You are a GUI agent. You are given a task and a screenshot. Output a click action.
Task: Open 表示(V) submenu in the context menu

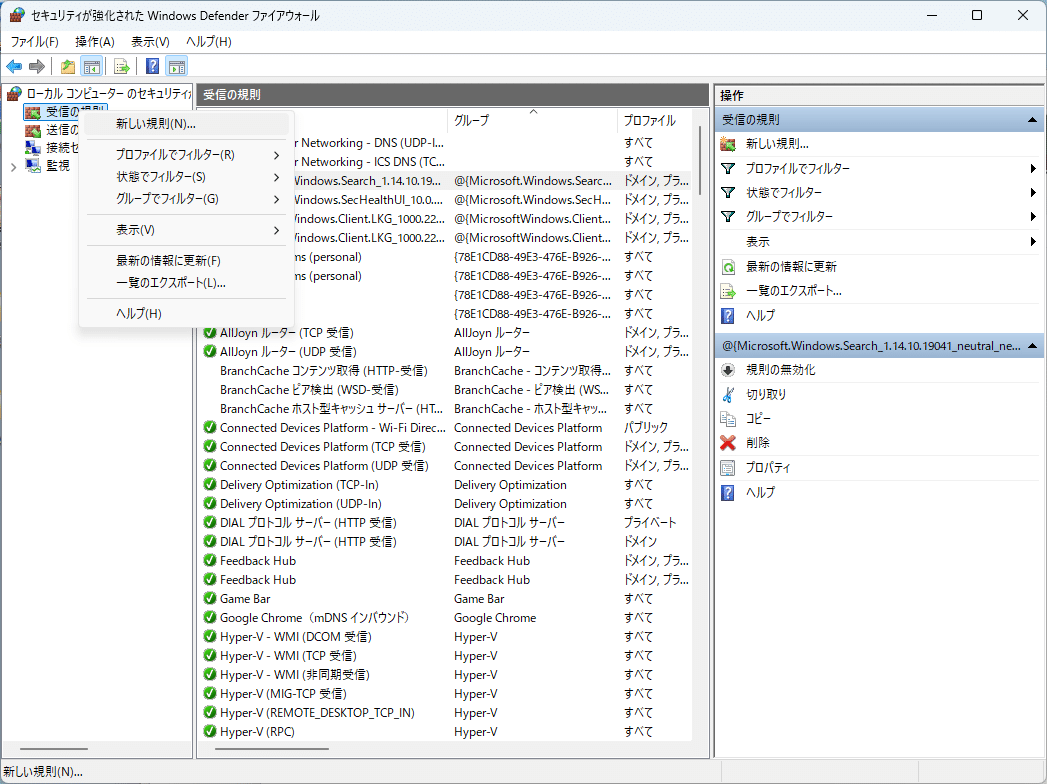tap(187, 230)
